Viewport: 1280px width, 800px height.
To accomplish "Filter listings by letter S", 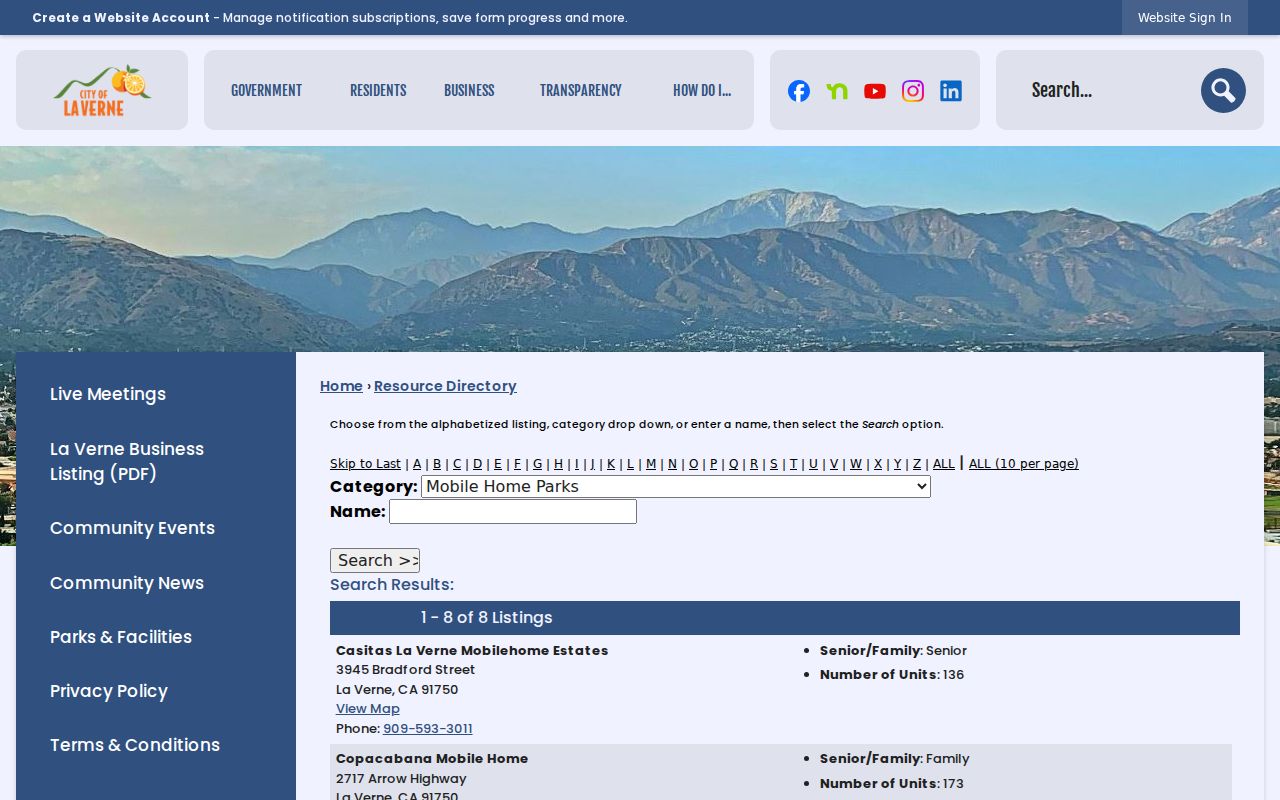I will [774, 464].
